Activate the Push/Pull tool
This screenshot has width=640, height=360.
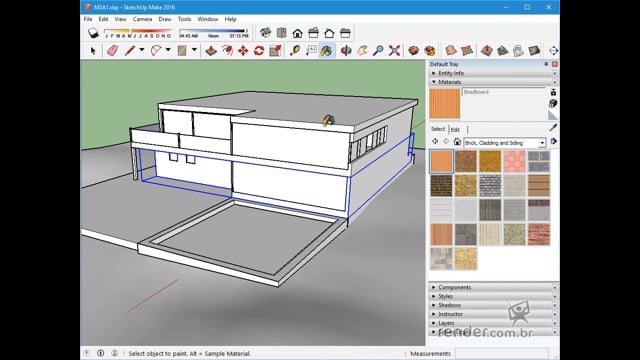tap(211, 51)
